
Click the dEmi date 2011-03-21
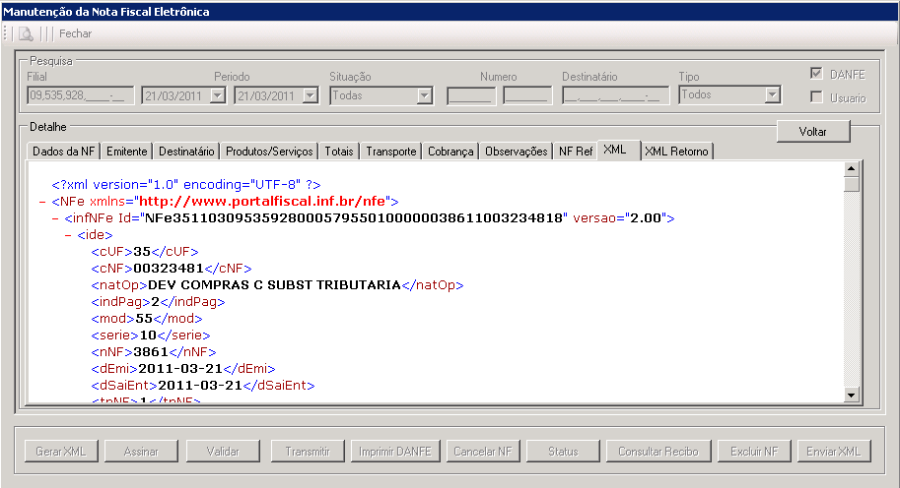click(180, 369)
